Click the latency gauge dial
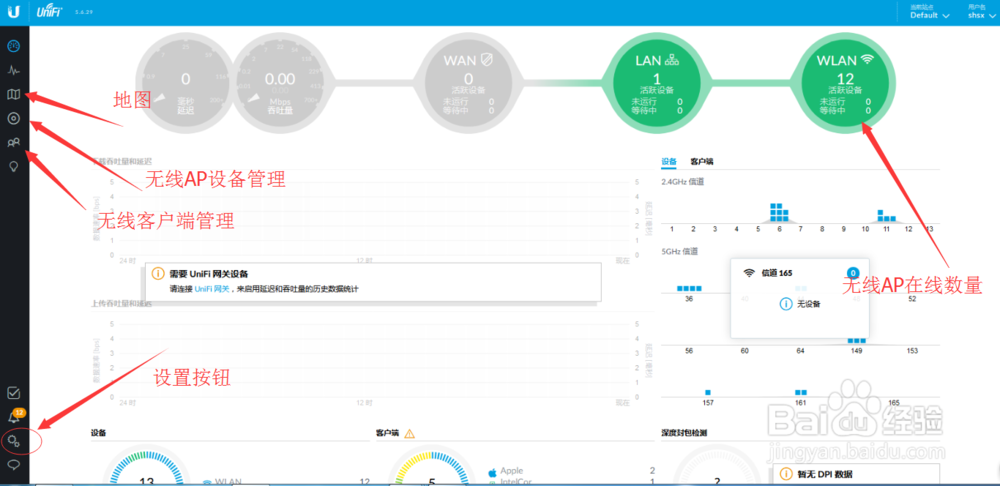The image size is (1000, 486). pyautogui.click(x=185, y=83)
